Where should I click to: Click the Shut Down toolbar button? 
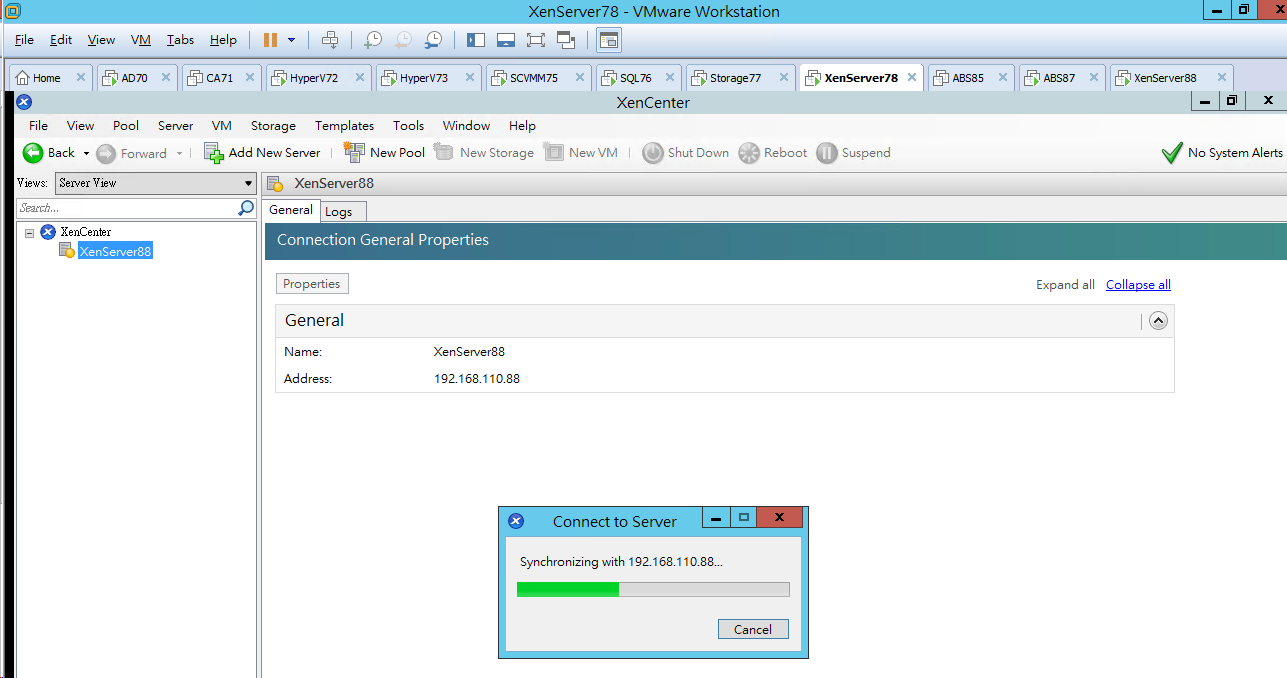point(686,152)
